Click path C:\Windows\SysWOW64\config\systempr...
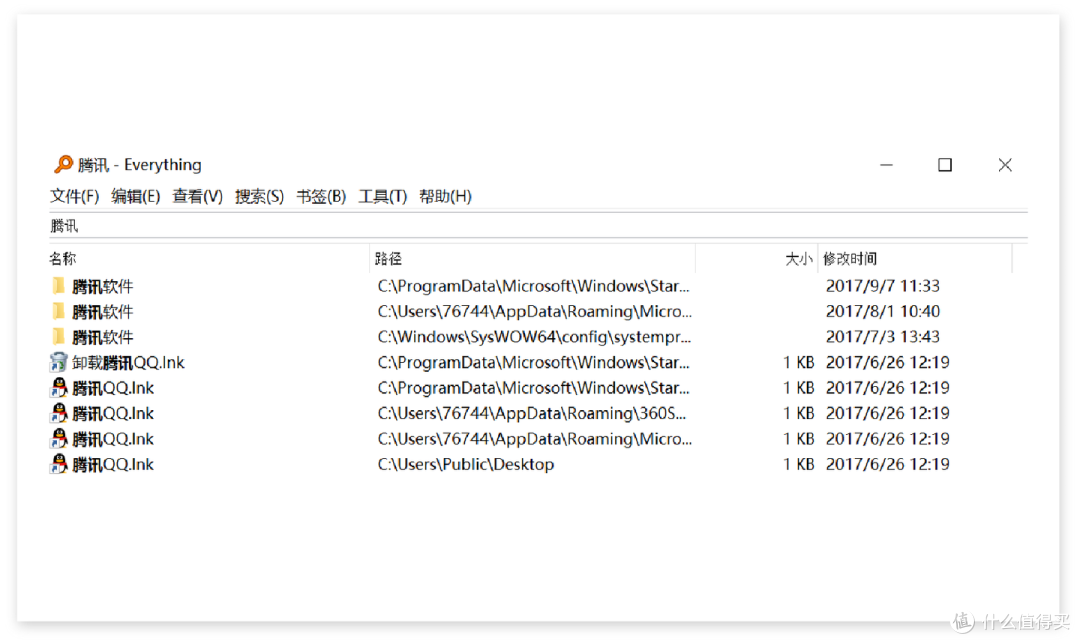The image size is (1080, 644). point(534,337)
